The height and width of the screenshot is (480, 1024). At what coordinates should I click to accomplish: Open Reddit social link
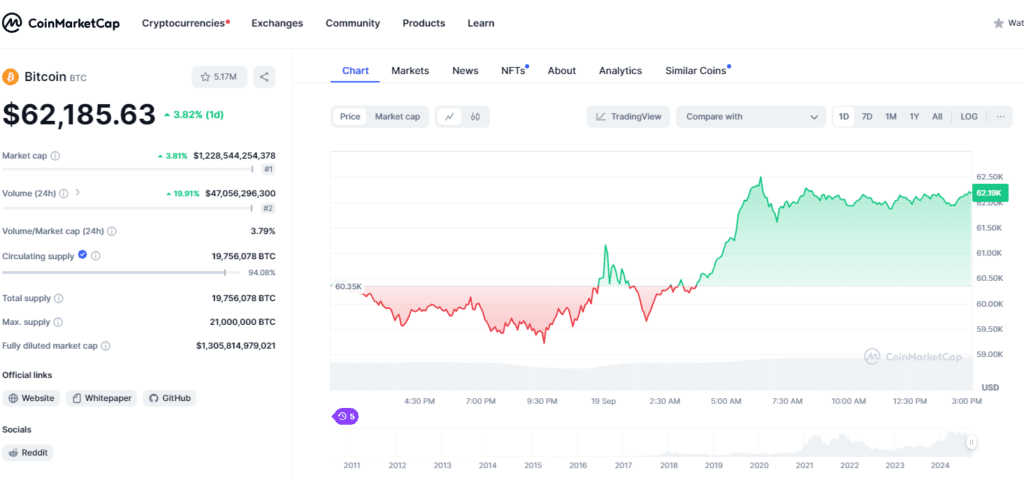coord(28,453)
